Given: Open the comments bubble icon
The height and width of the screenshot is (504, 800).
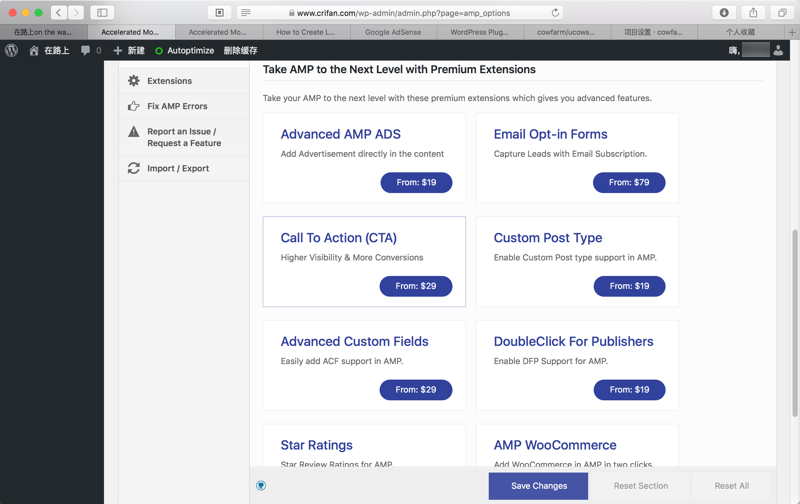Looking at the screenshot, I should coord(86,50).
